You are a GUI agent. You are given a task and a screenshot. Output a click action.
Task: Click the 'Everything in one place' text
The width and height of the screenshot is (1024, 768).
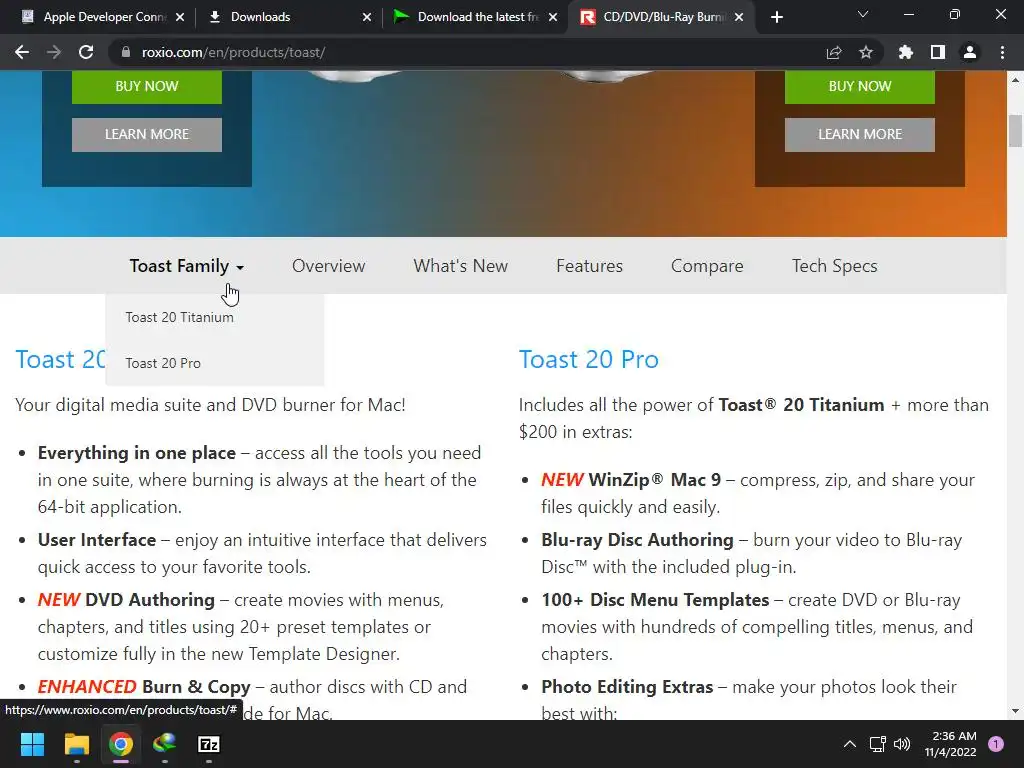pos(136,453)
